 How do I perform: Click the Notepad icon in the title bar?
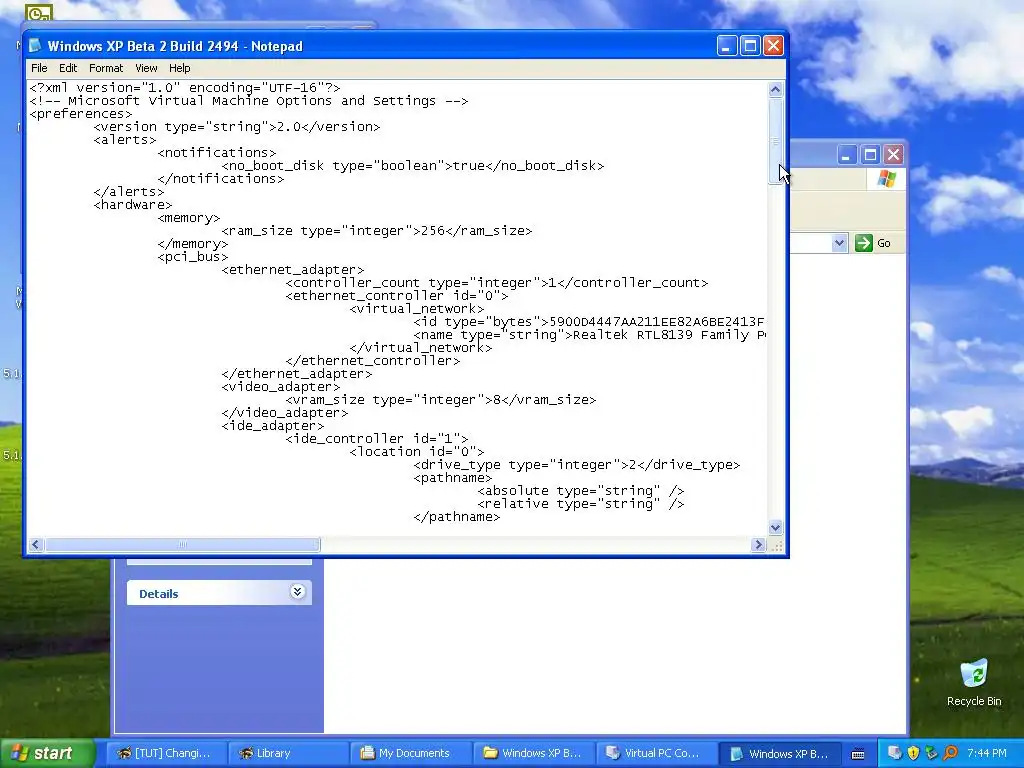[35, 46]
